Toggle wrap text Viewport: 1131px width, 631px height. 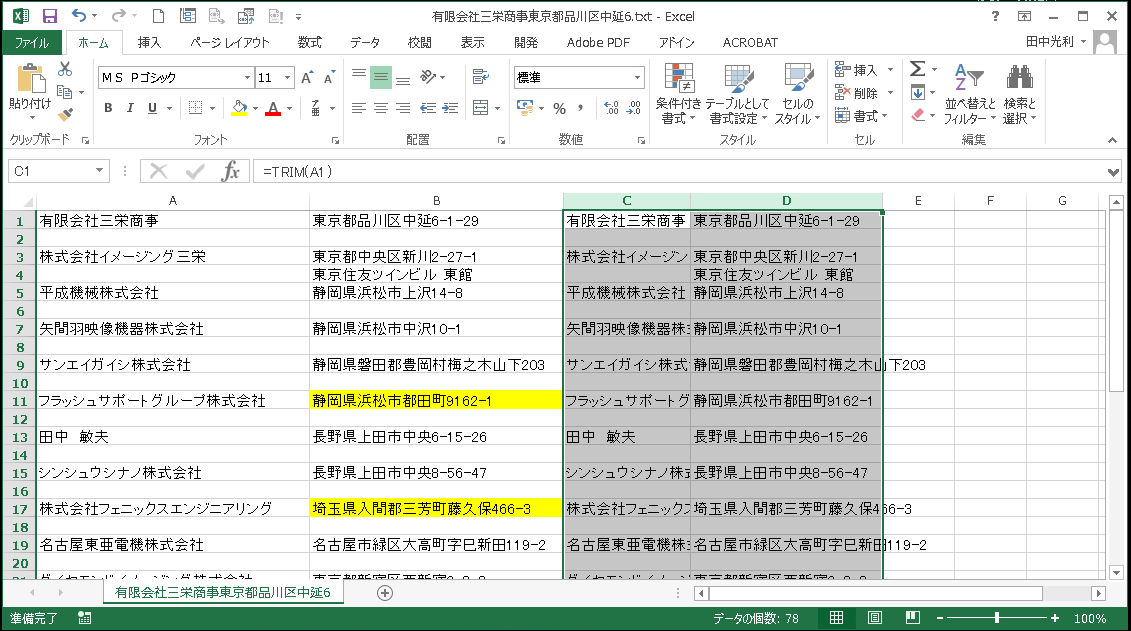[x=480, y=77]
